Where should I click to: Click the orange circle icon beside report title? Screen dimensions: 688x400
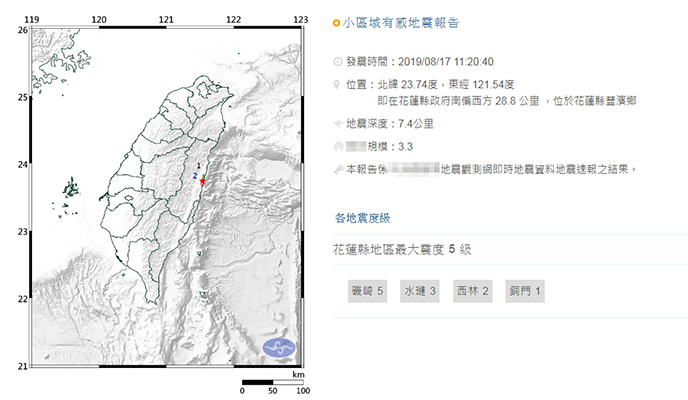pyautogui.click(x=337, y=21)
